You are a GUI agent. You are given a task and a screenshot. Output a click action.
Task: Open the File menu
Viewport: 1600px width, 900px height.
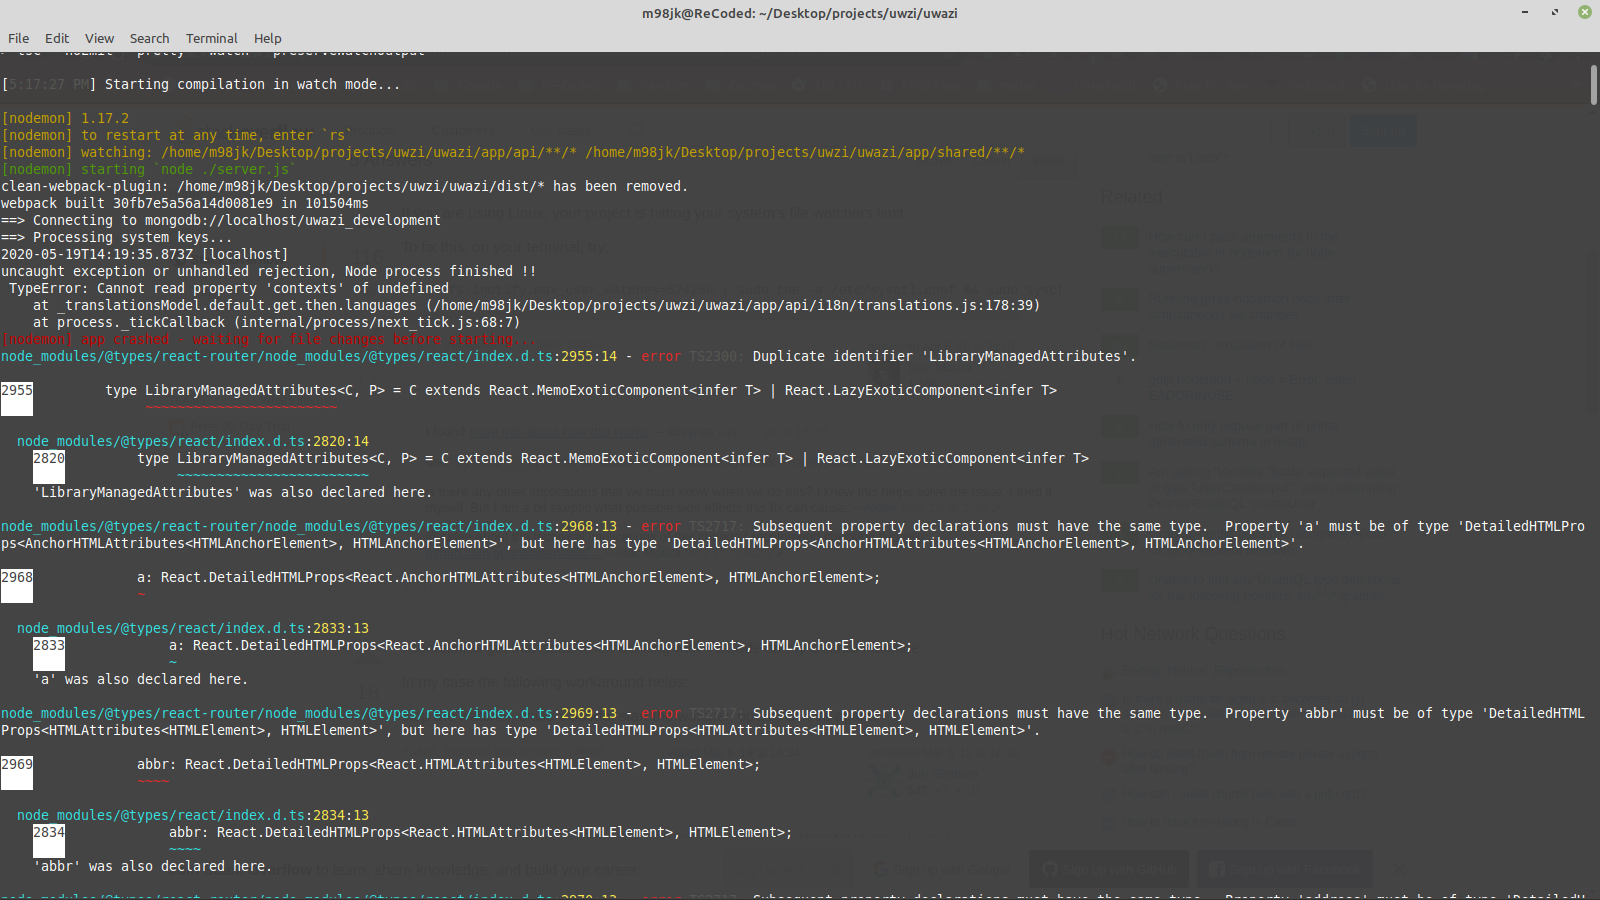tap(19, 38)
